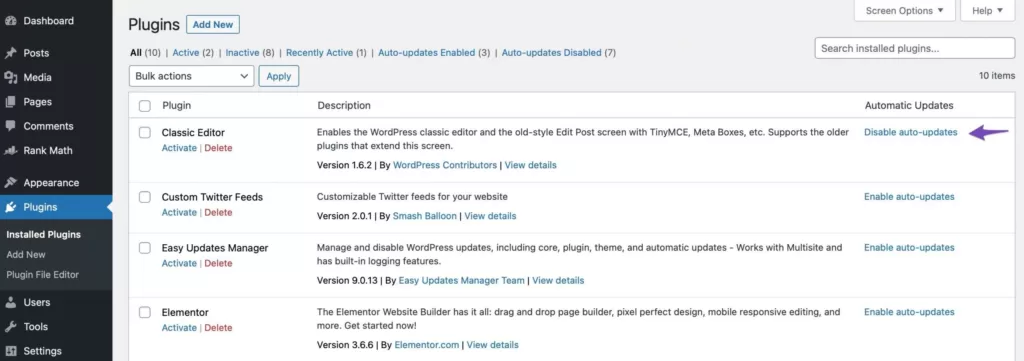Click the Appearance paintbrush icon
The width and height of the screenshot is (1024, 361).
10,183
